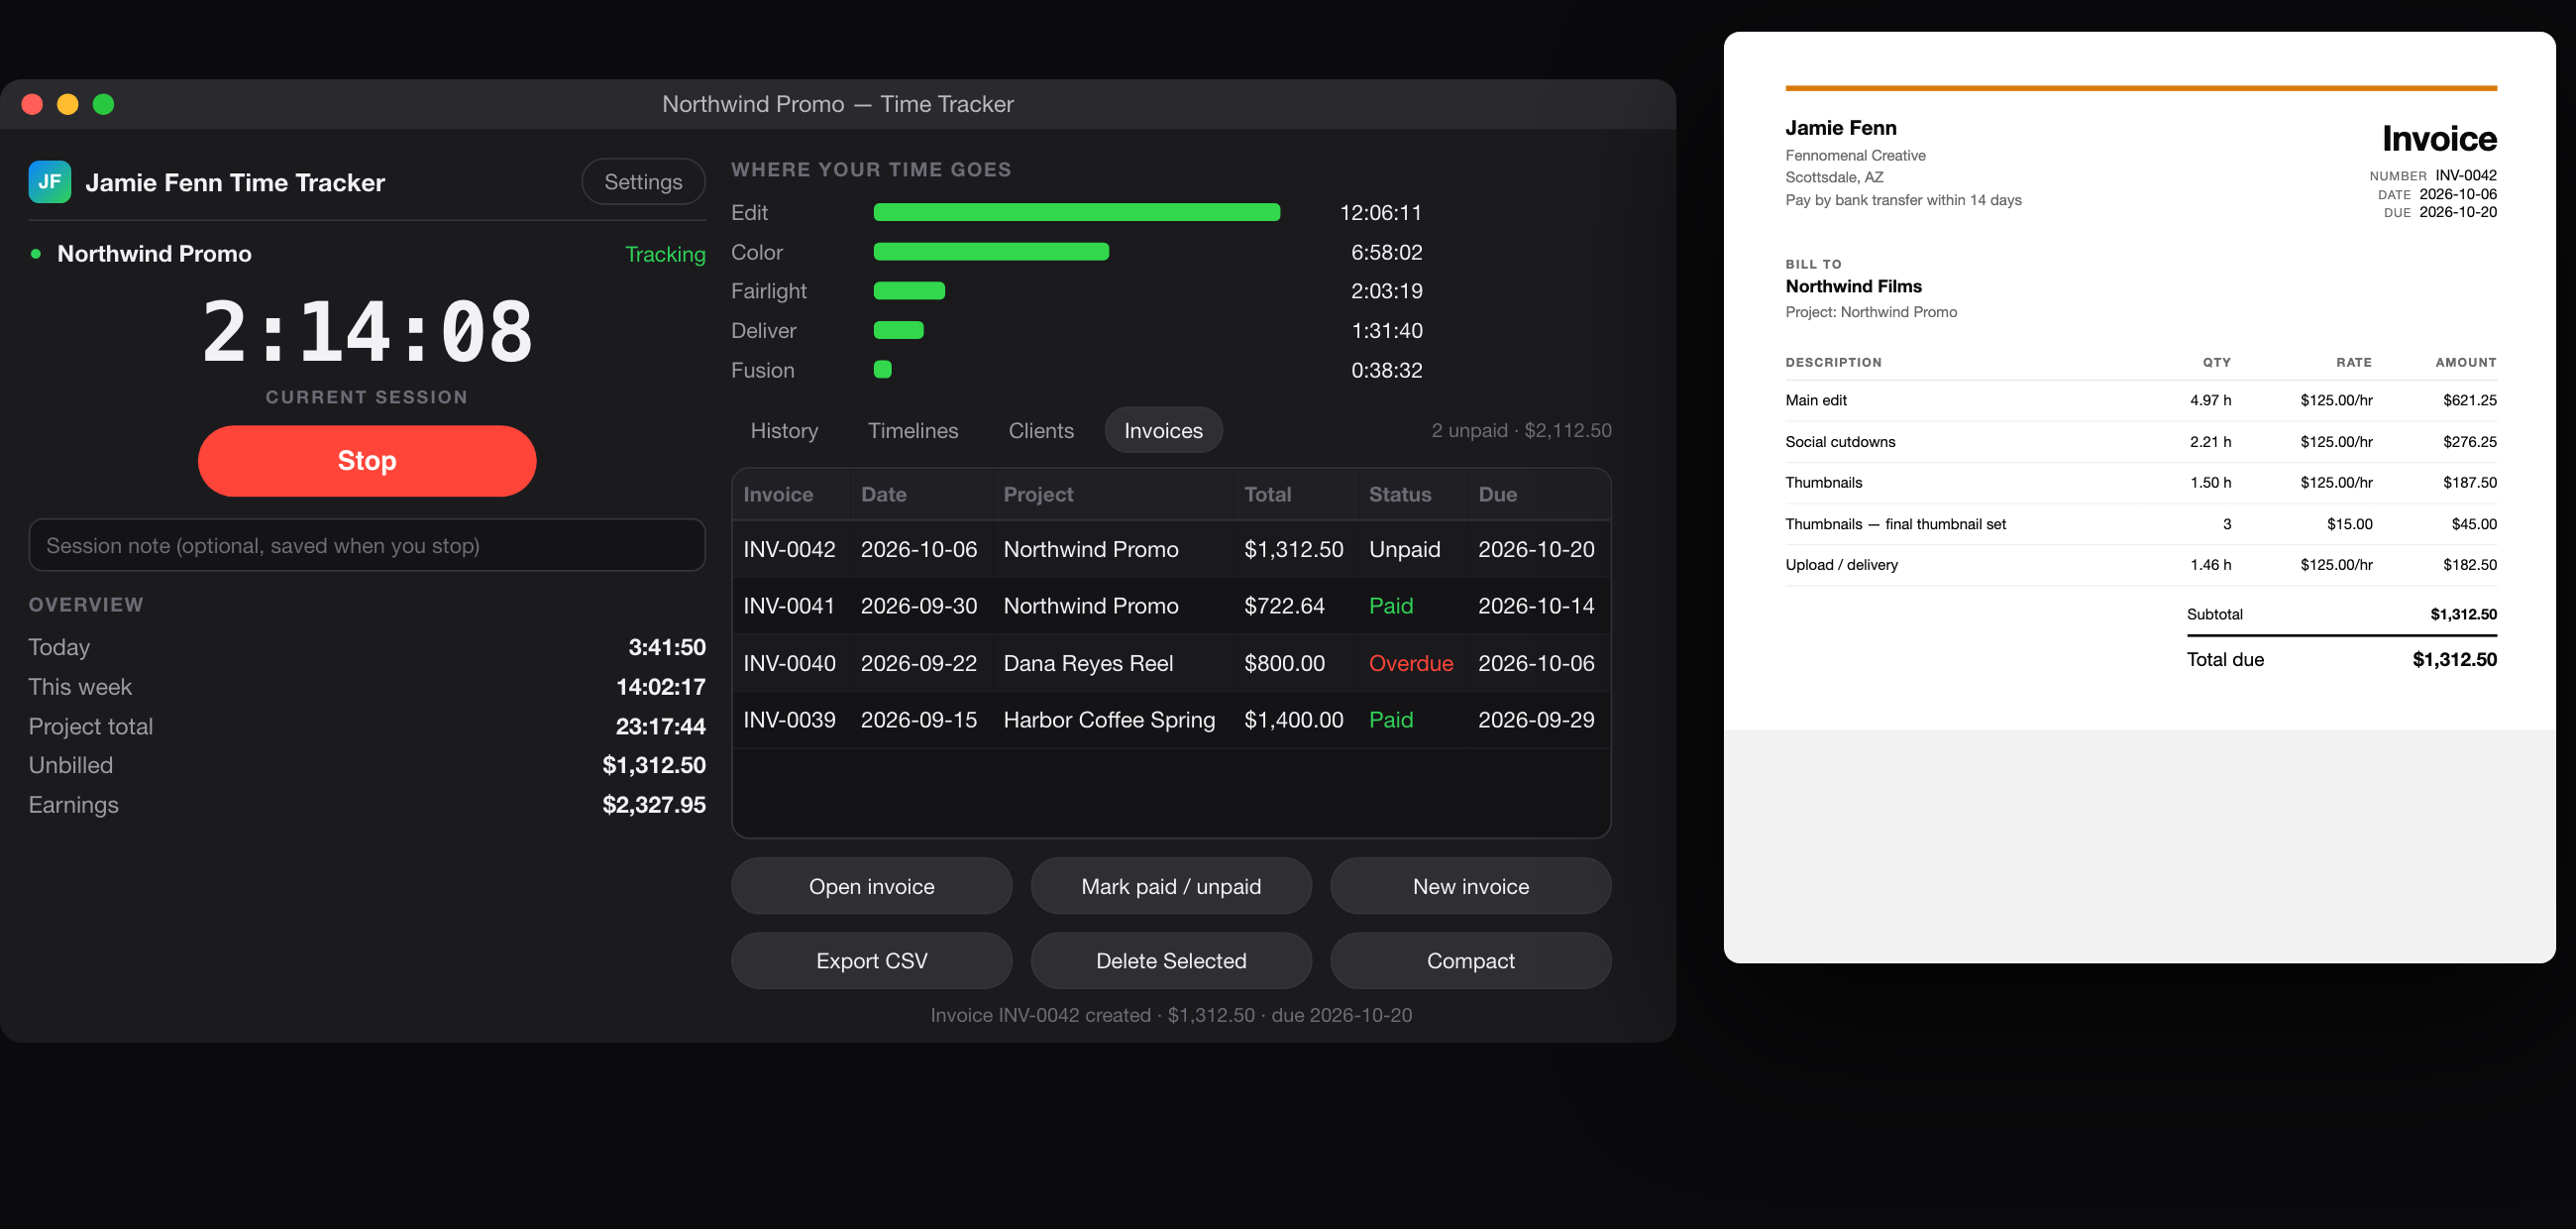Screen dimensions: 2576x1229
Task: Select invoice row INV-0041
Action: (1171, 606)
